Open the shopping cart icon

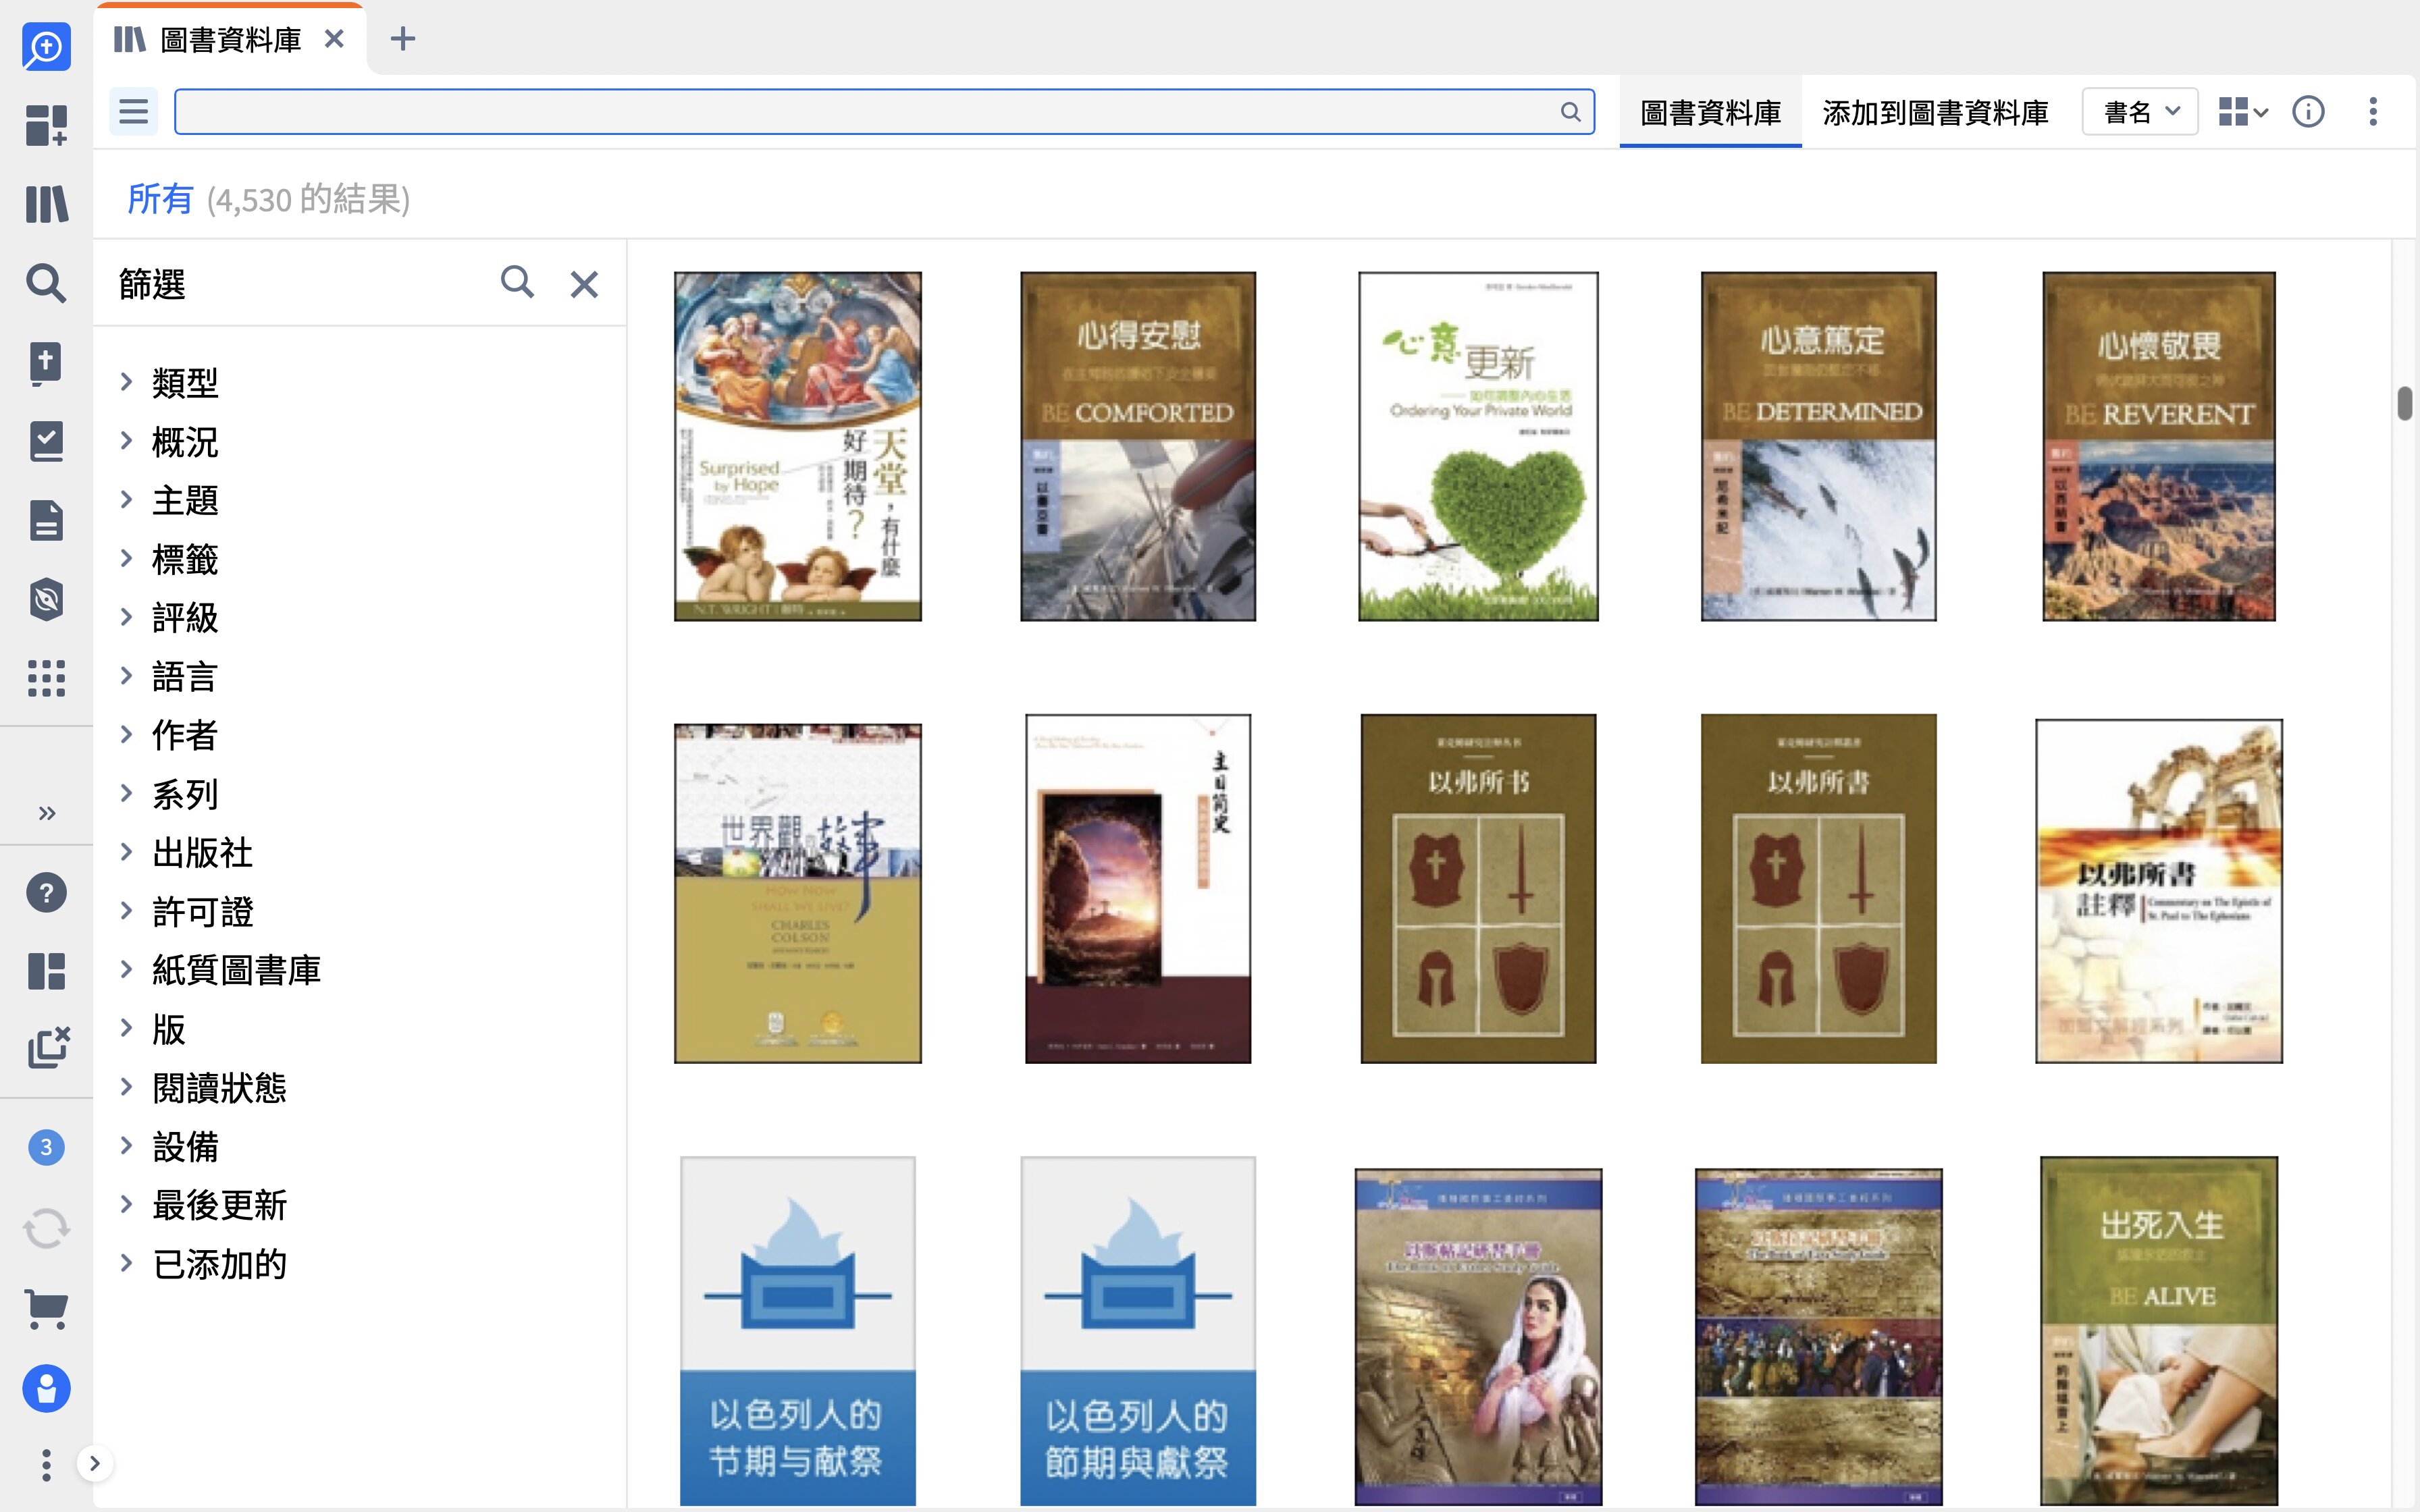point(46,1308)
